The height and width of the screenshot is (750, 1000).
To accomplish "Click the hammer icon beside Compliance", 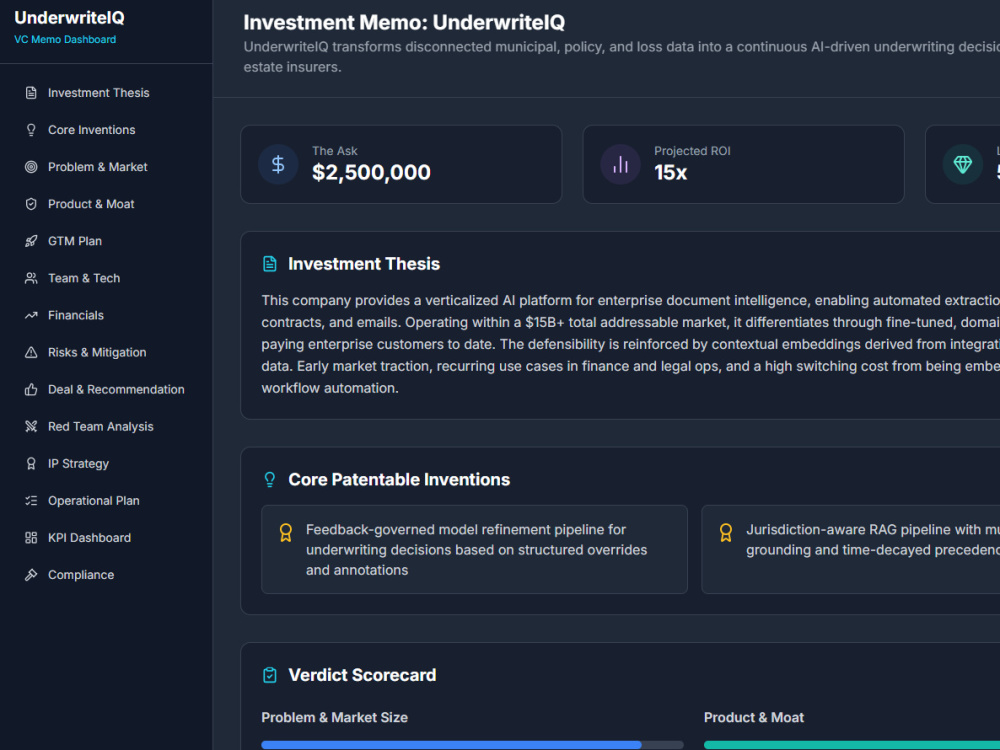I will (x=31, y=575).
